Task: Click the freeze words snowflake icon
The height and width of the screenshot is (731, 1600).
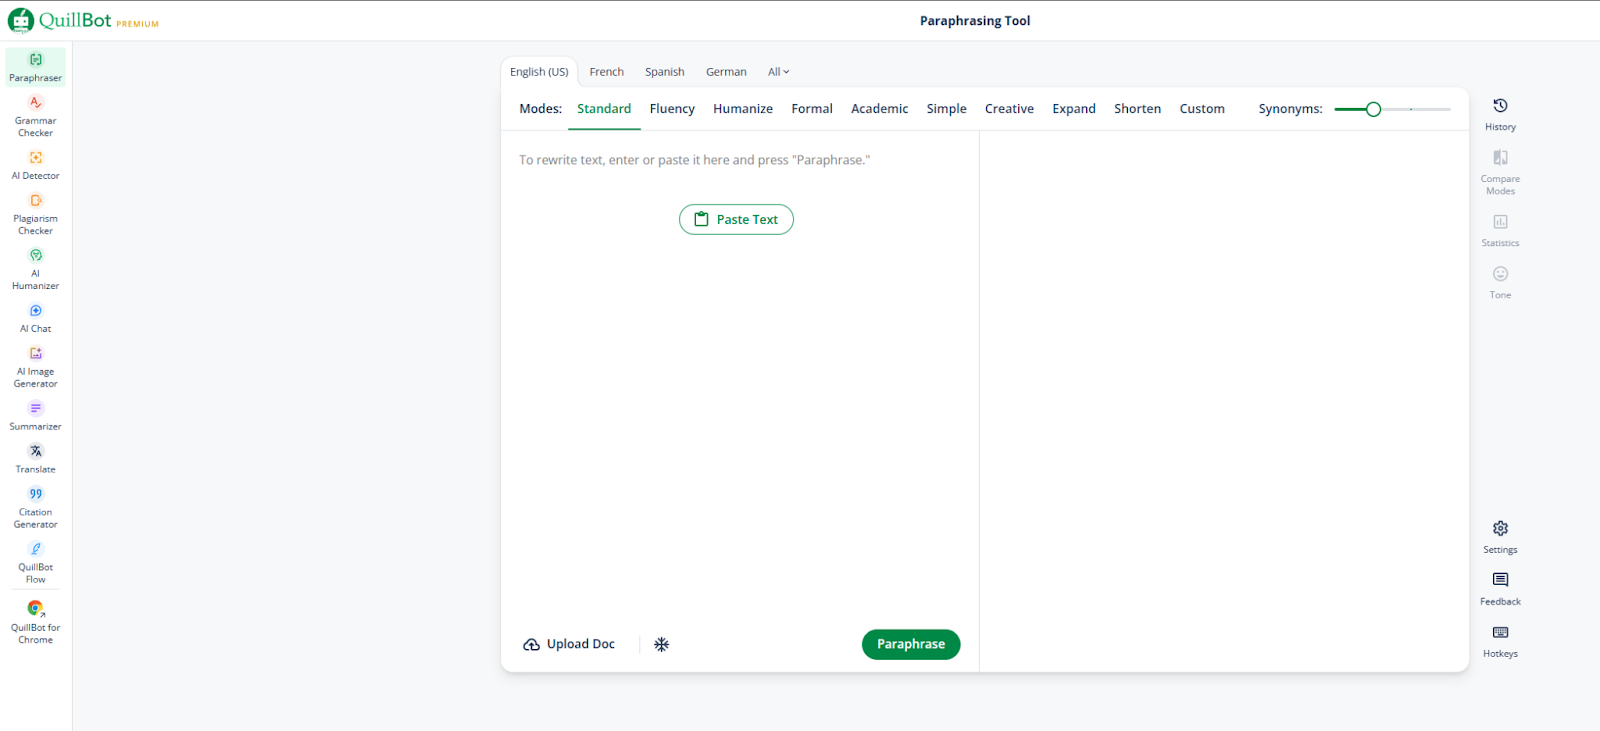Action: tap(661, 645)
